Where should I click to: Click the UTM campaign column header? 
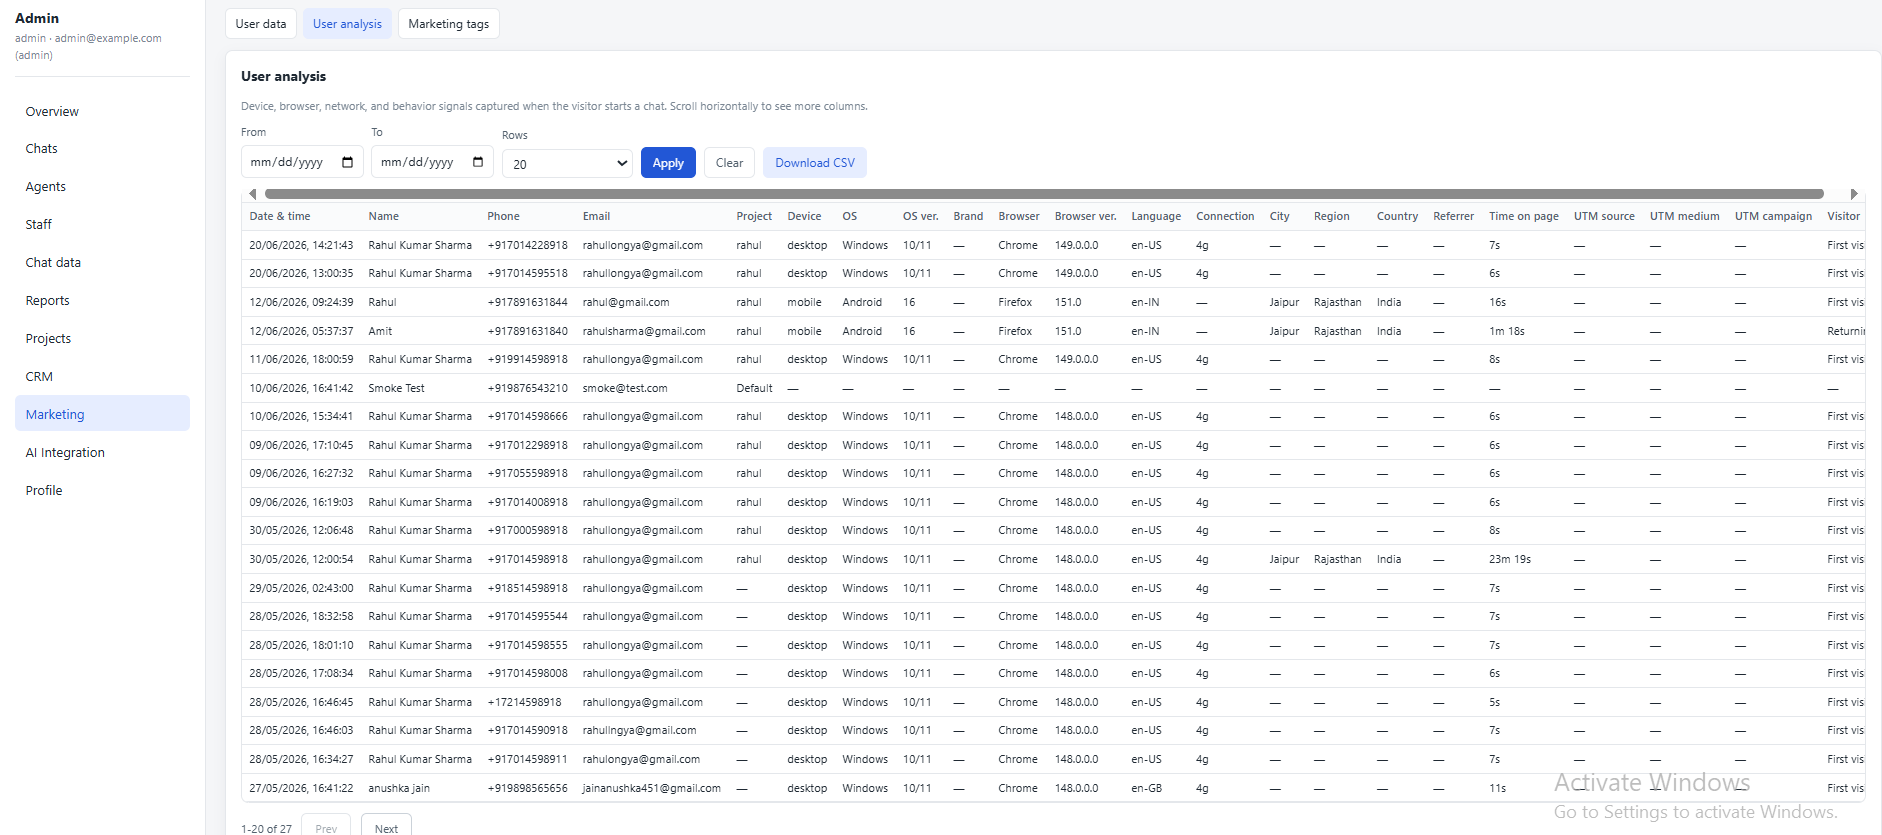click(1773, 216)
